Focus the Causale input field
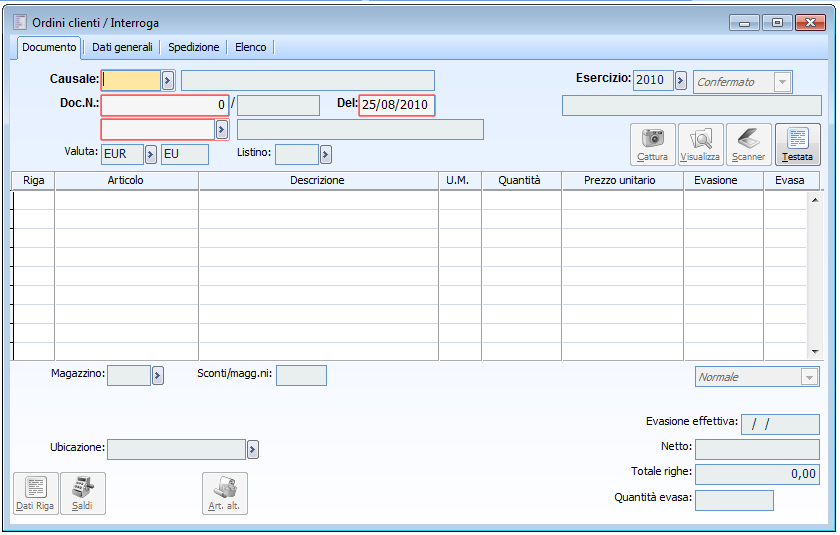840x535 pixels. coord(131,80)
